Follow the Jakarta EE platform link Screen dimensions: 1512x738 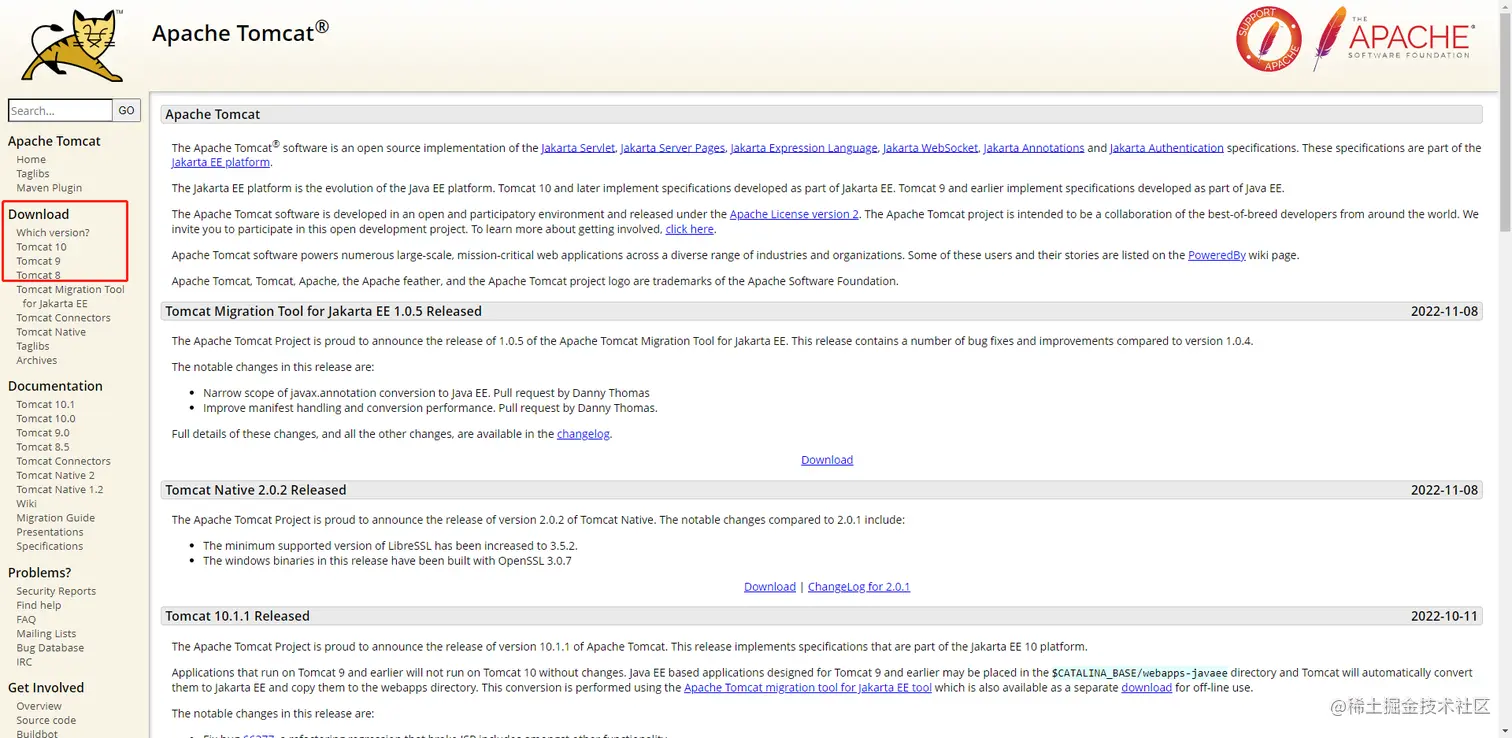[x=221, y=162]
